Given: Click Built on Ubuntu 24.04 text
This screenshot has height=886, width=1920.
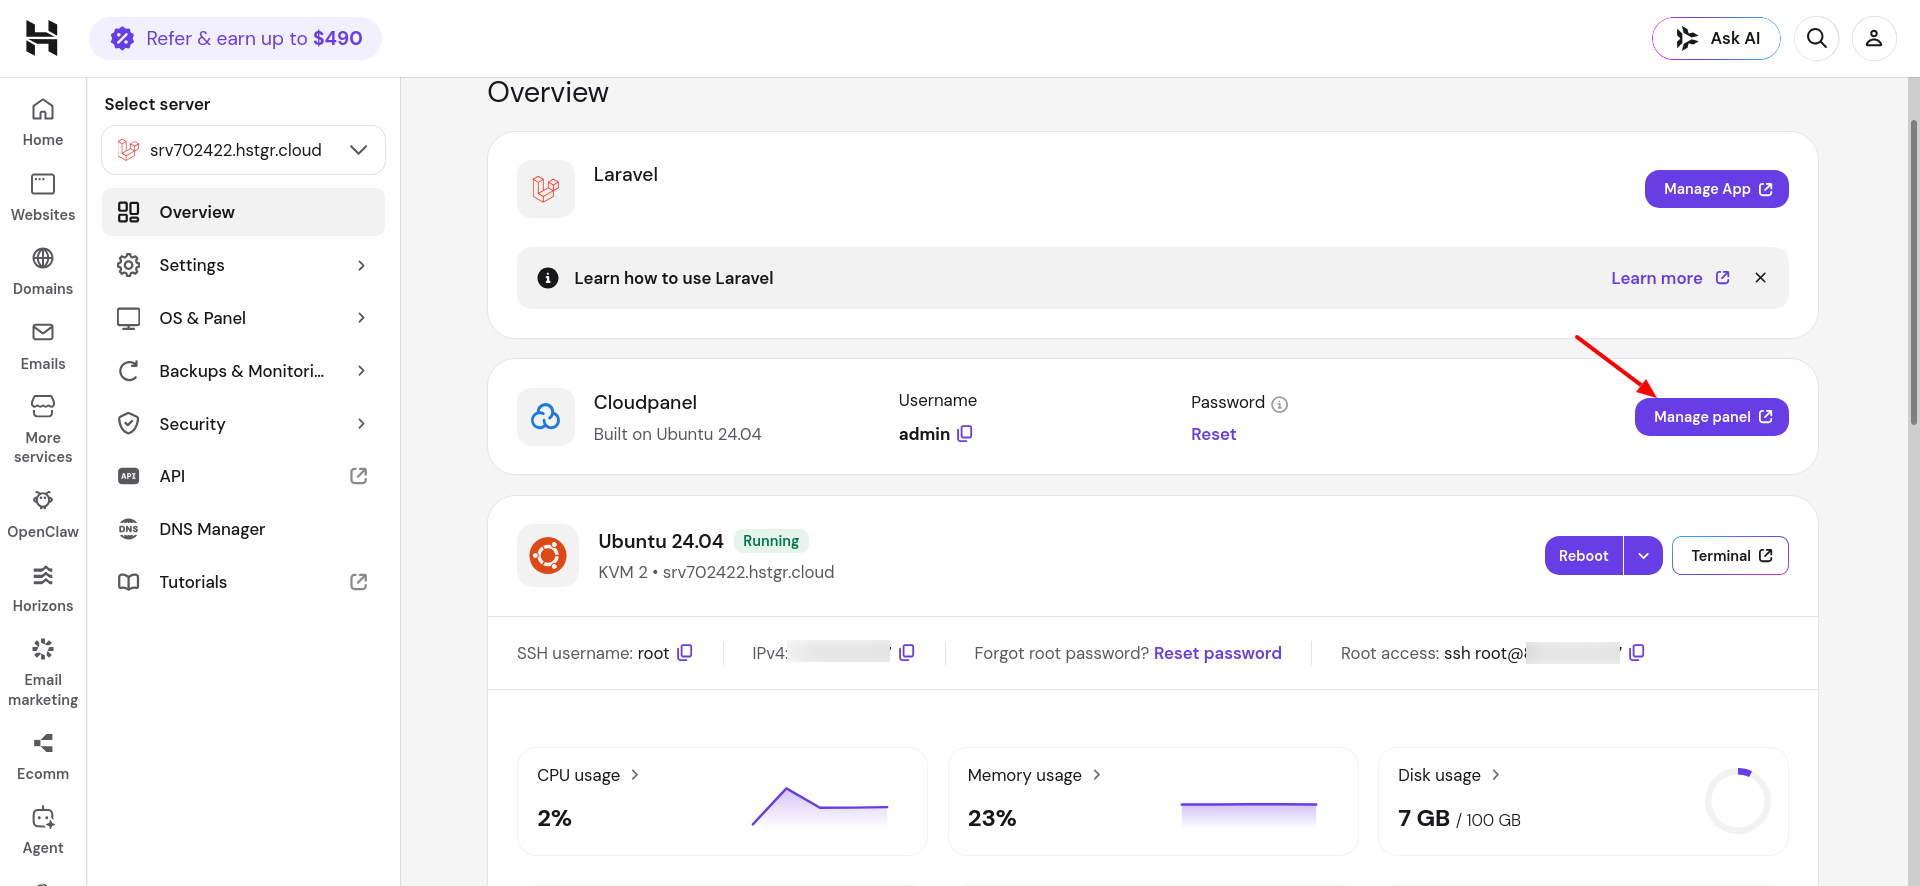Looking at the screenshot, I should tap(677, 434).
